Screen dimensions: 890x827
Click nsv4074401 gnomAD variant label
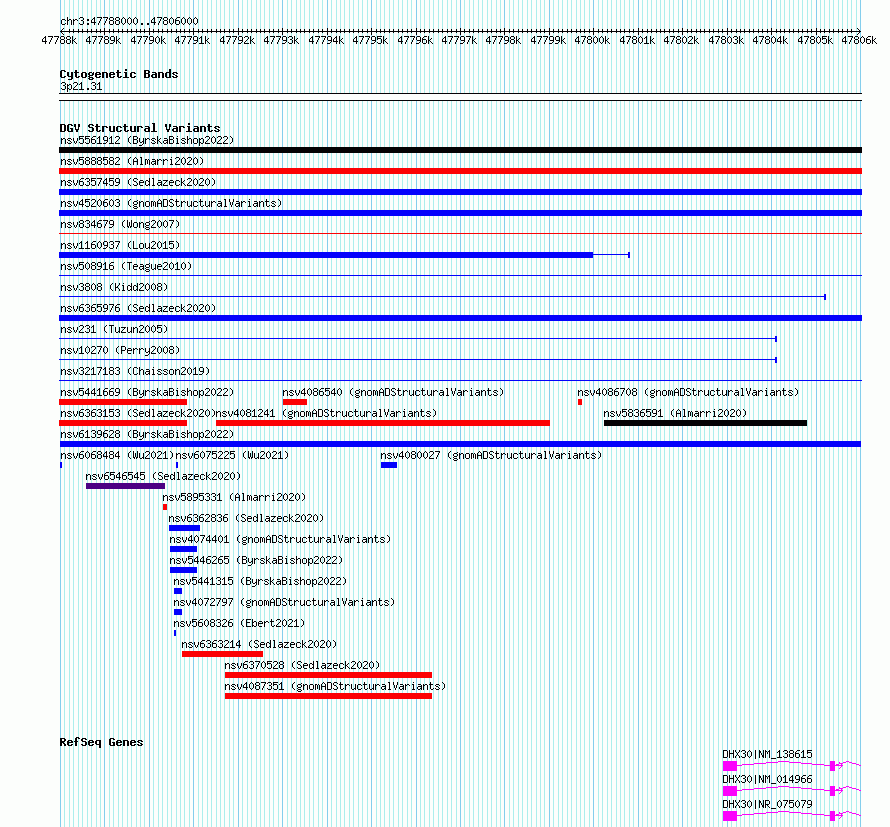280,539
